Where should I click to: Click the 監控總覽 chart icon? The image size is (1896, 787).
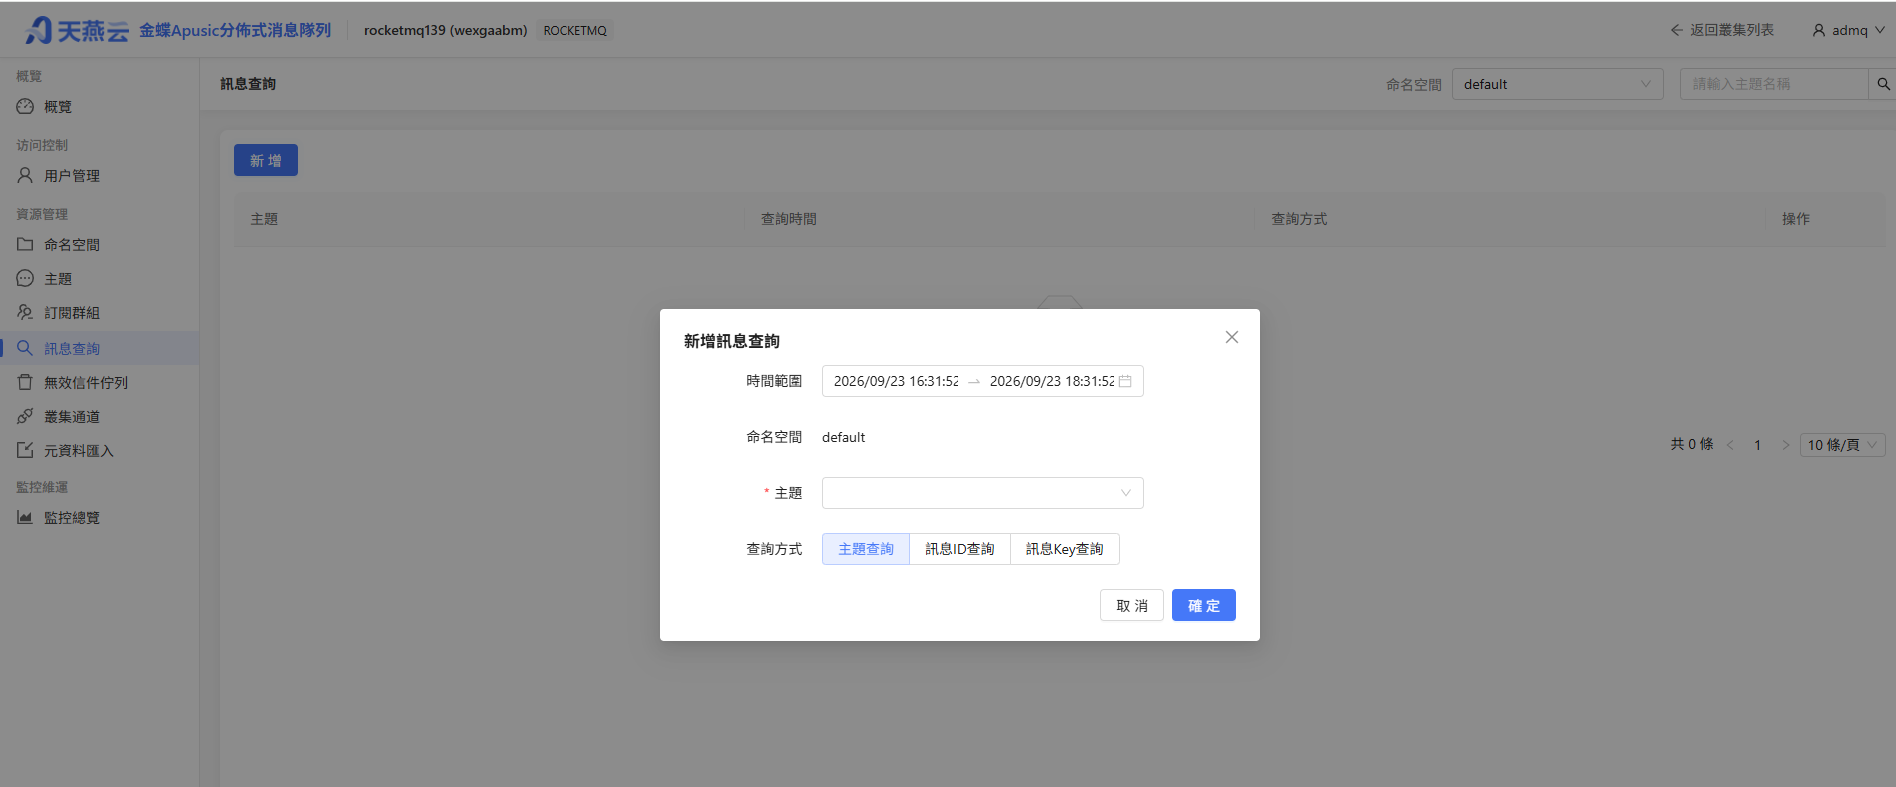(x=25, y=517)
